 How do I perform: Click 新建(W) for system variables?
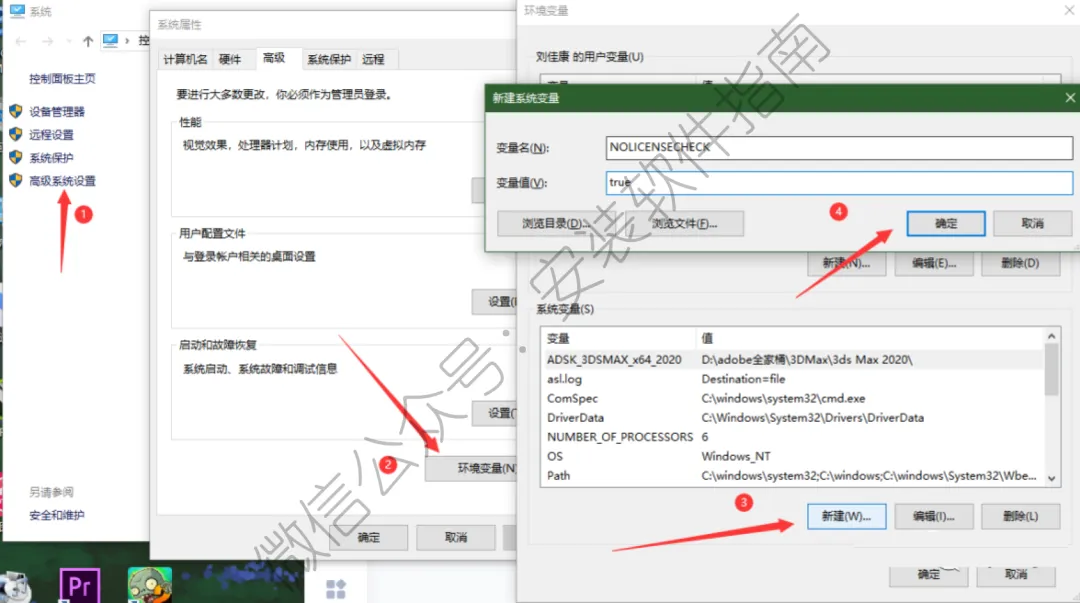pos(846,516)
